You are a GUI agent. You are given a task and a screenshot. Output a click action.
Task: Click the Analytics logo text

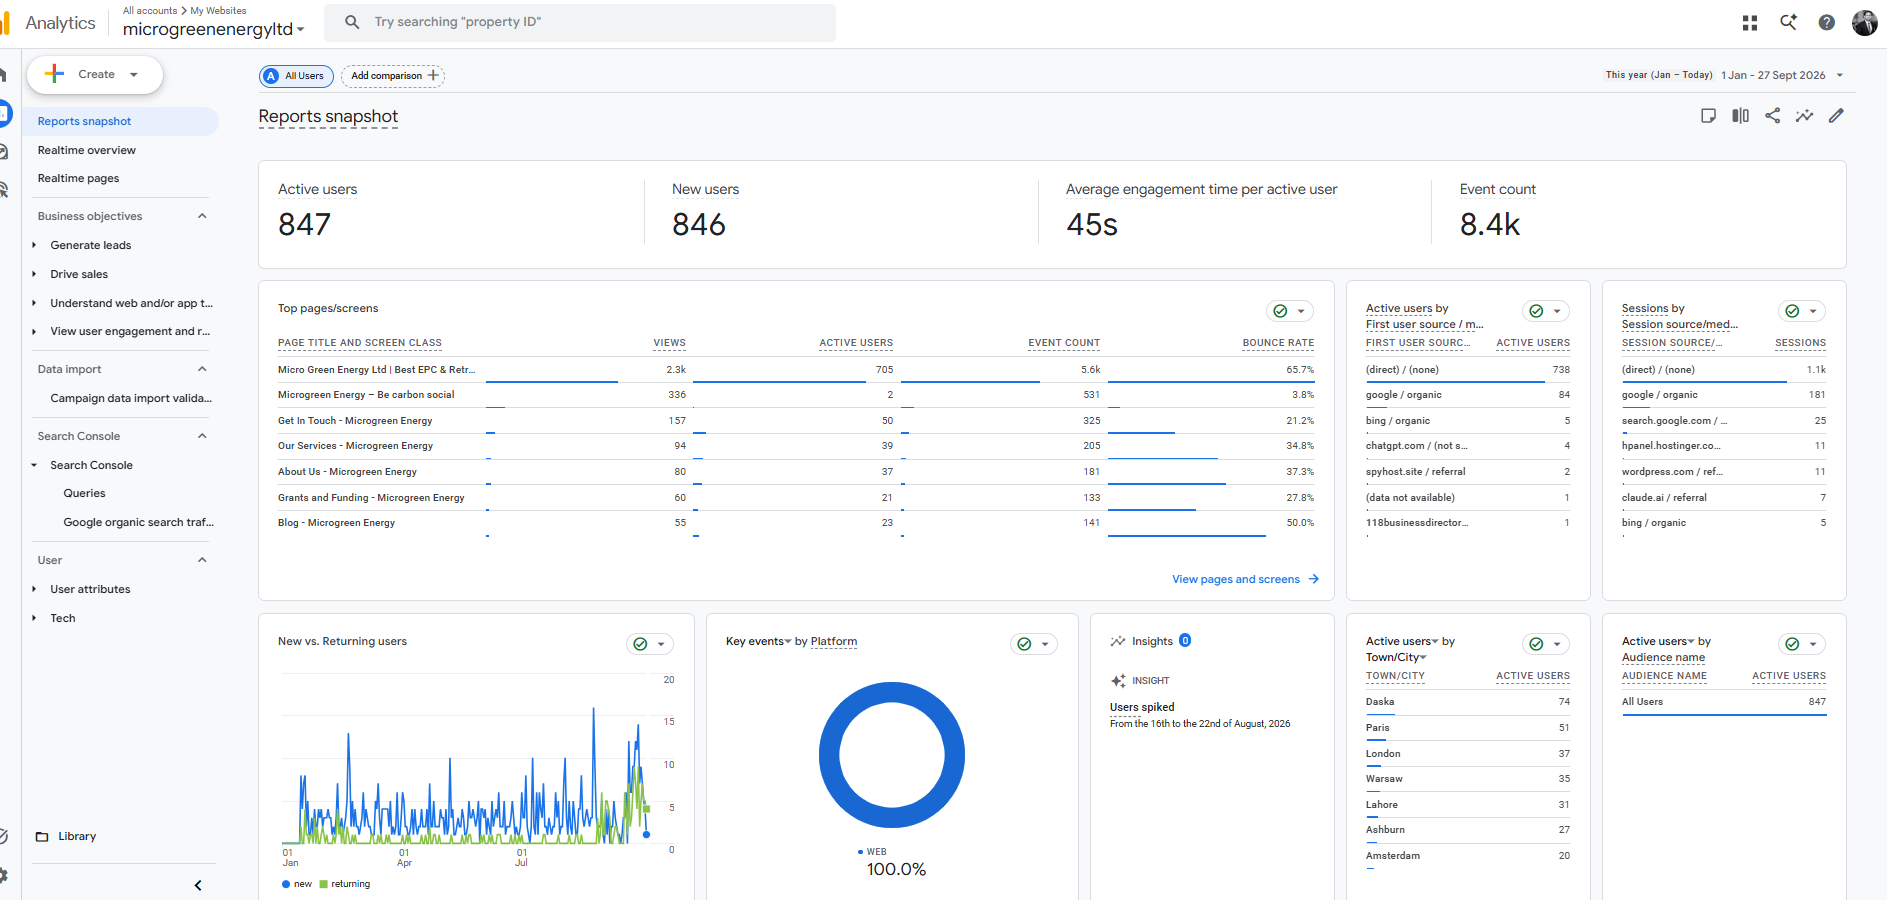click(60, 23)
